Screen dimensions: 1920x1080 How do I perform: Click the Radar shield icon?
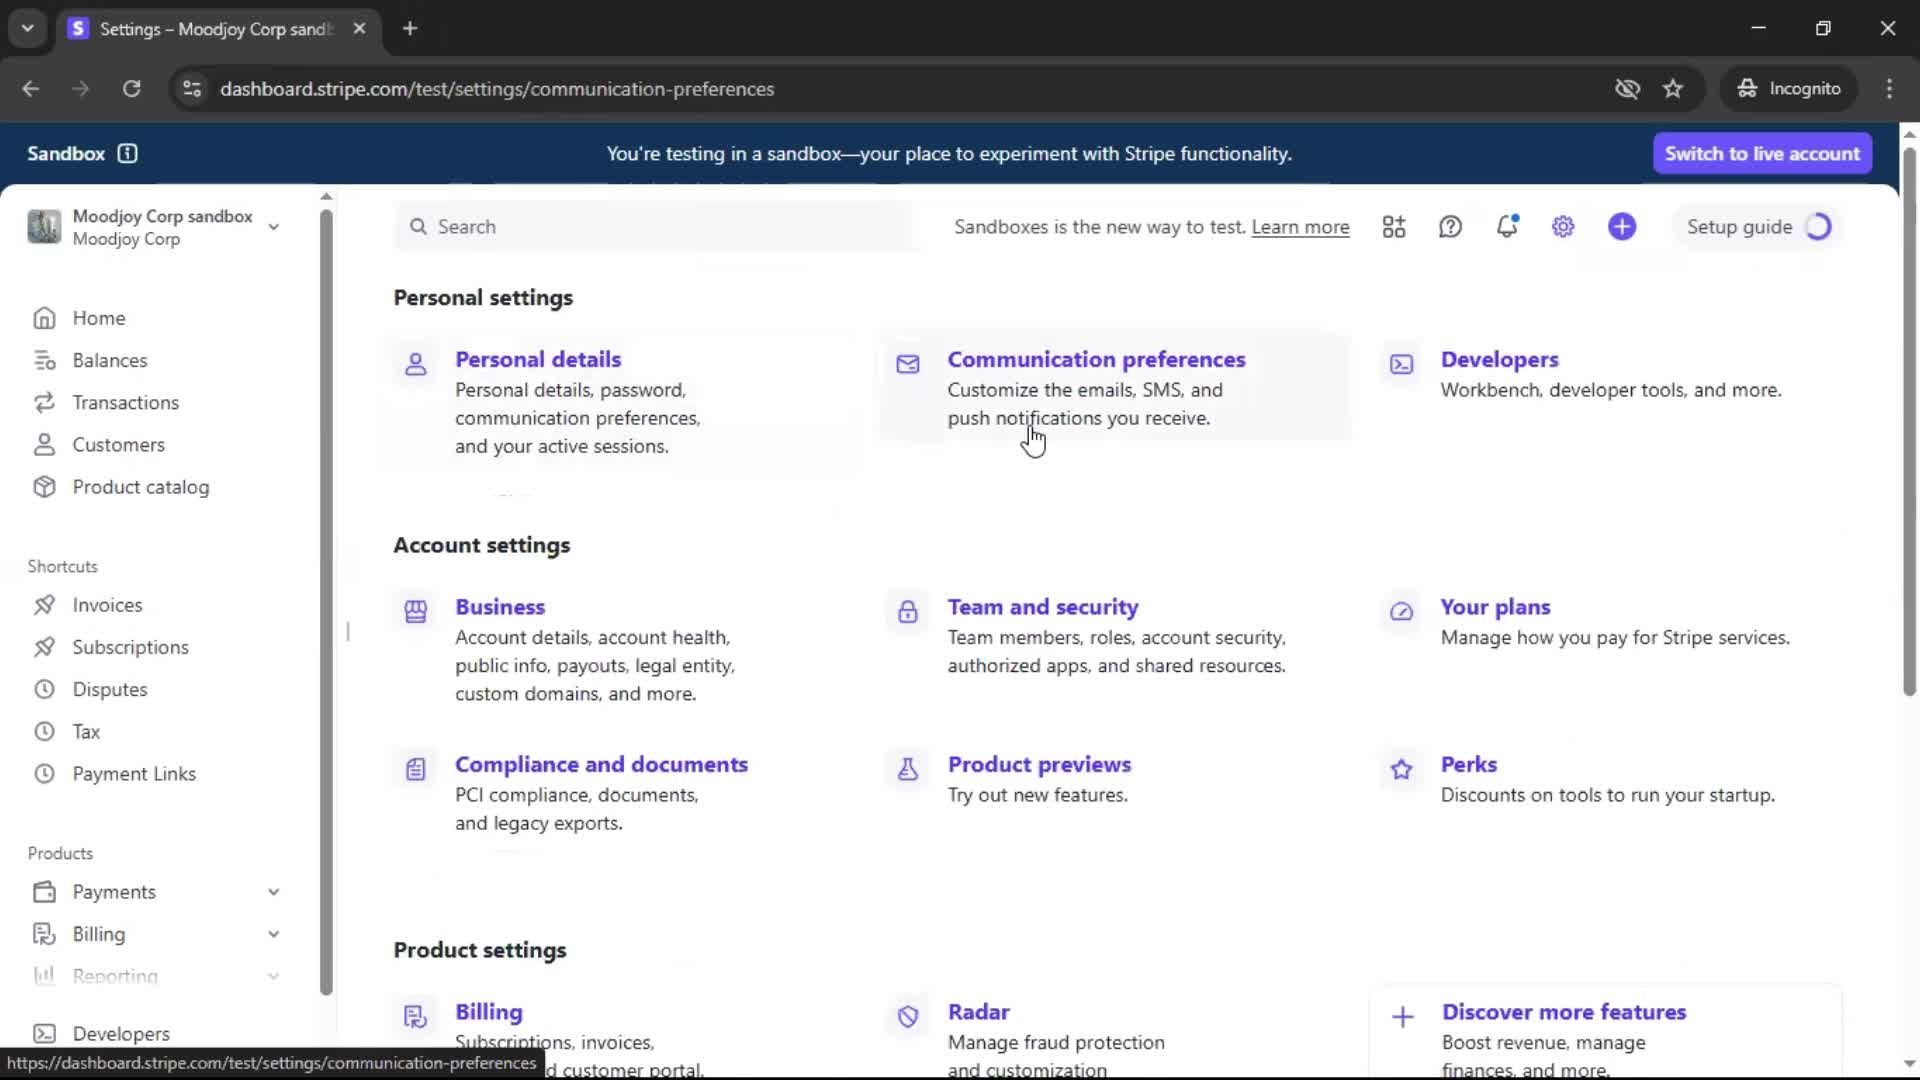coord(908,1017)
